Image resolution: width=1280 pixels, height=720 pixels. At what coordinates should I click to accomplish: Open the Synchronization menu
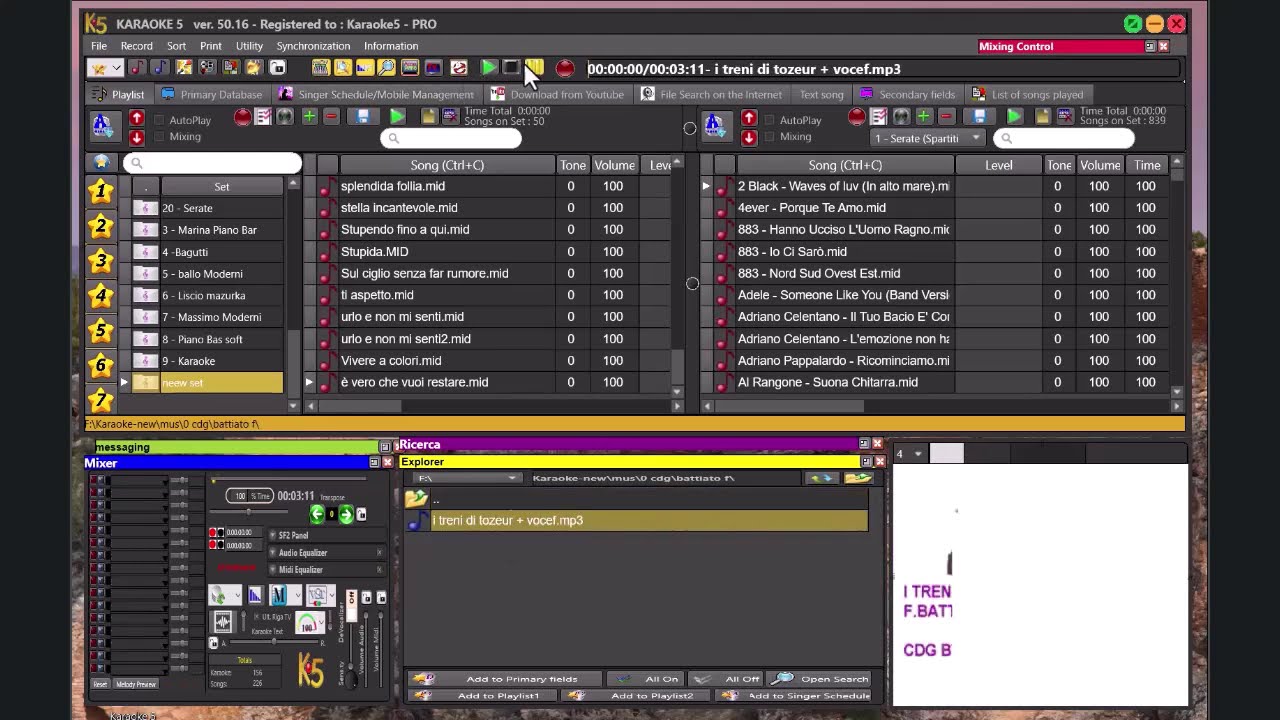313,46
